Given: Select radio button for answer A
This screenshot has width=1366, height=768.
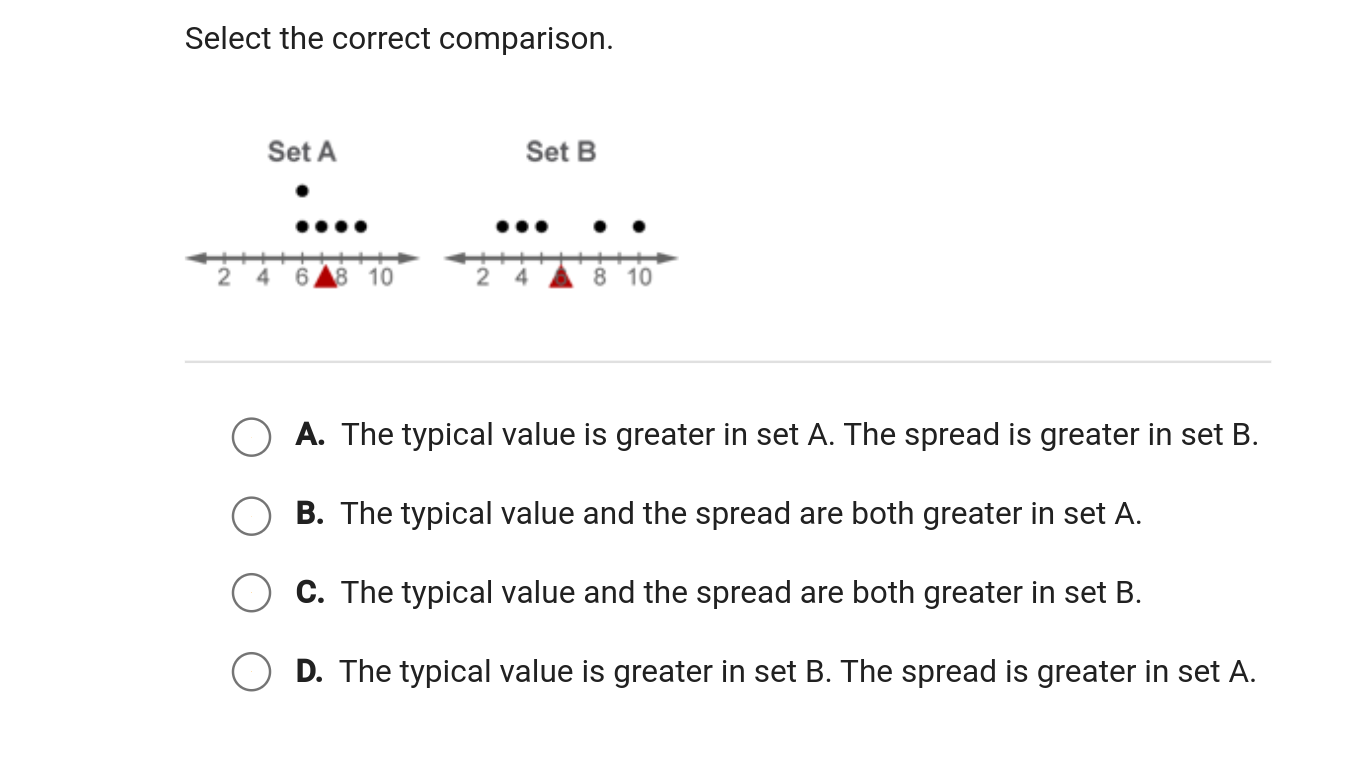Looking at the screenshot, I should coord(251,437).
